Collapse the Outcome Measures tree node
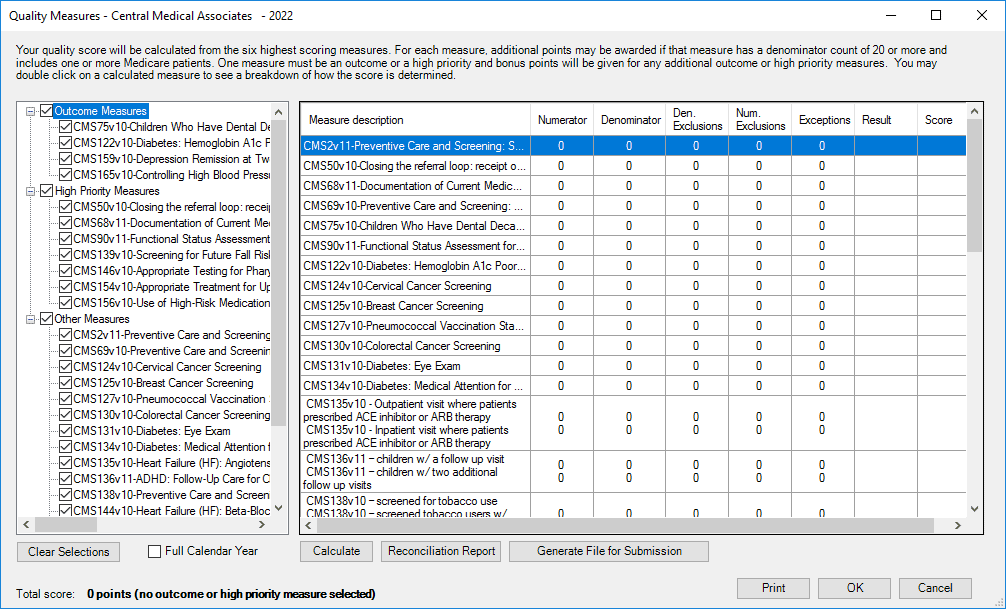The width and height of the screenshot is (1006, 609). 31,111
